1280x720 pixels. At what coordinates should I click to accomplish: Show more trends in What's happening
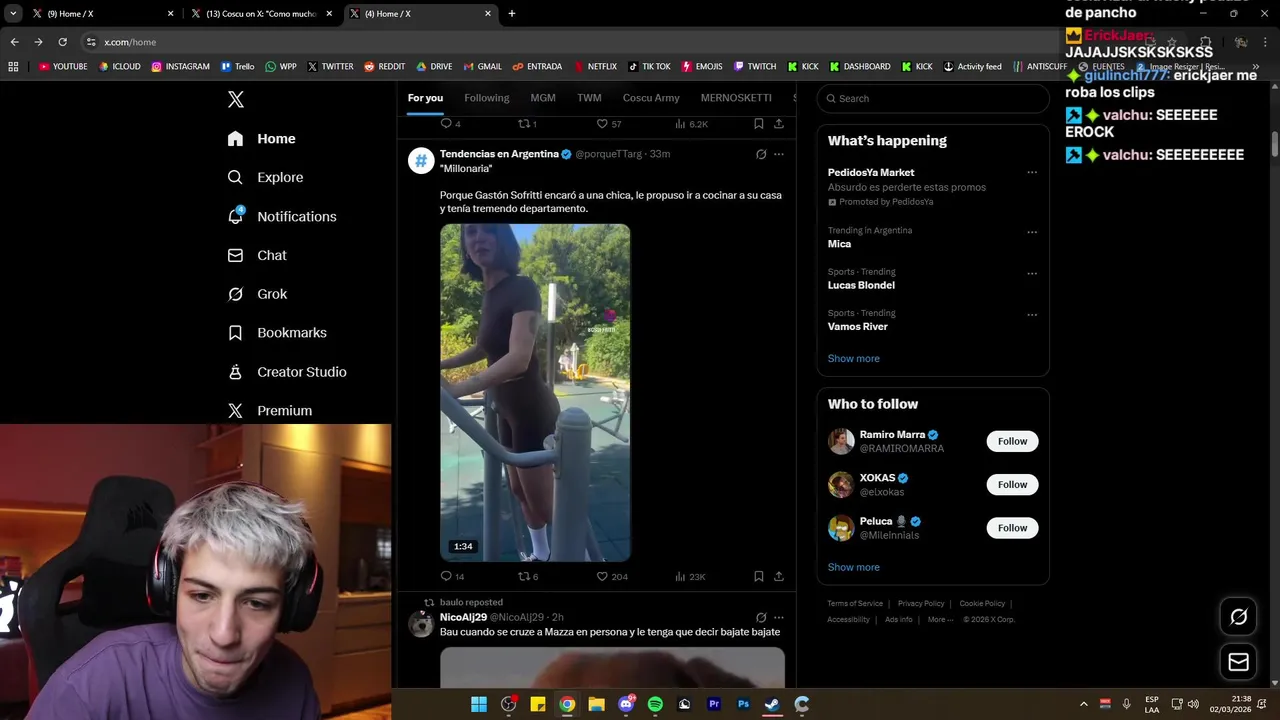[x=854, y=358]
